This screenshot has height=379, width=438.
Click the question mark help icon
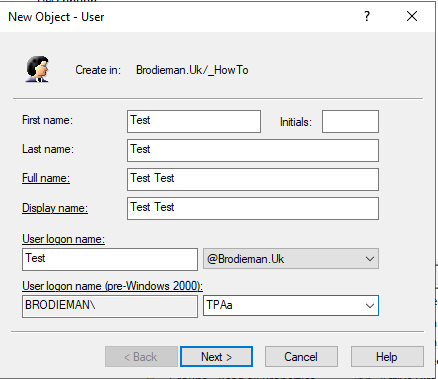coord(367,16)
